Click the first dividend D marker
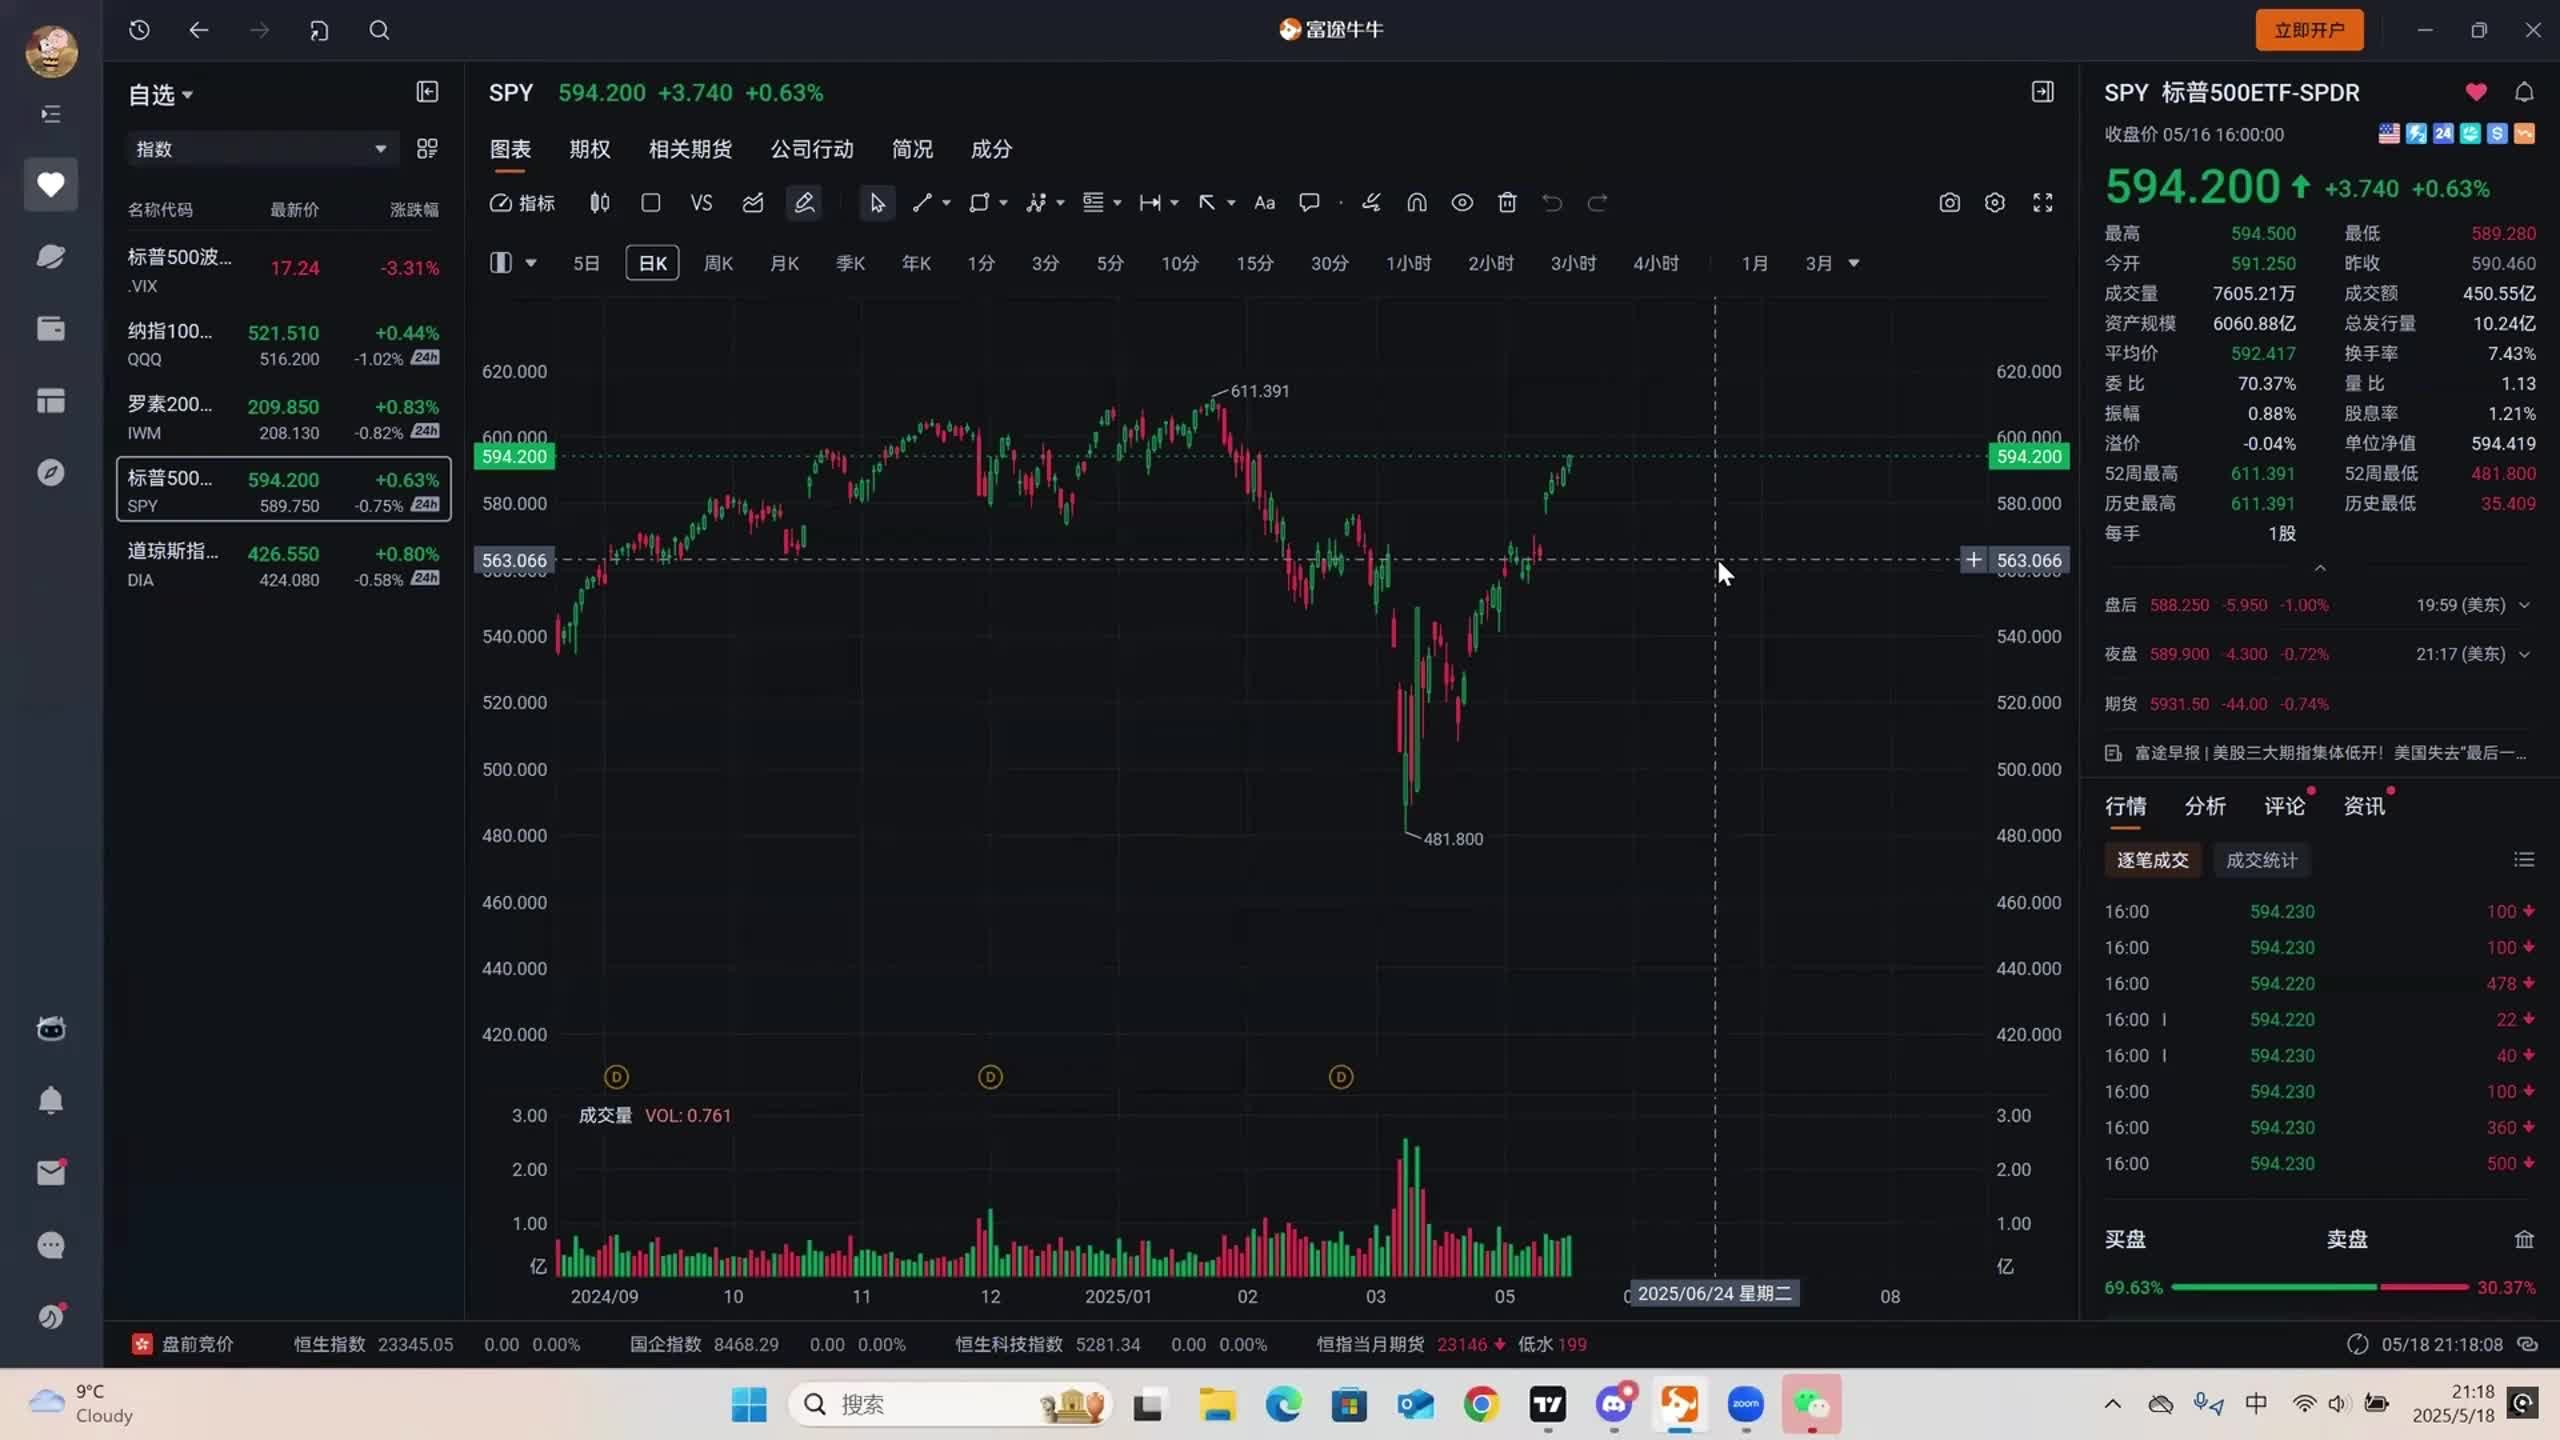The image size is (2560, 1440). tap(616, 1077)
